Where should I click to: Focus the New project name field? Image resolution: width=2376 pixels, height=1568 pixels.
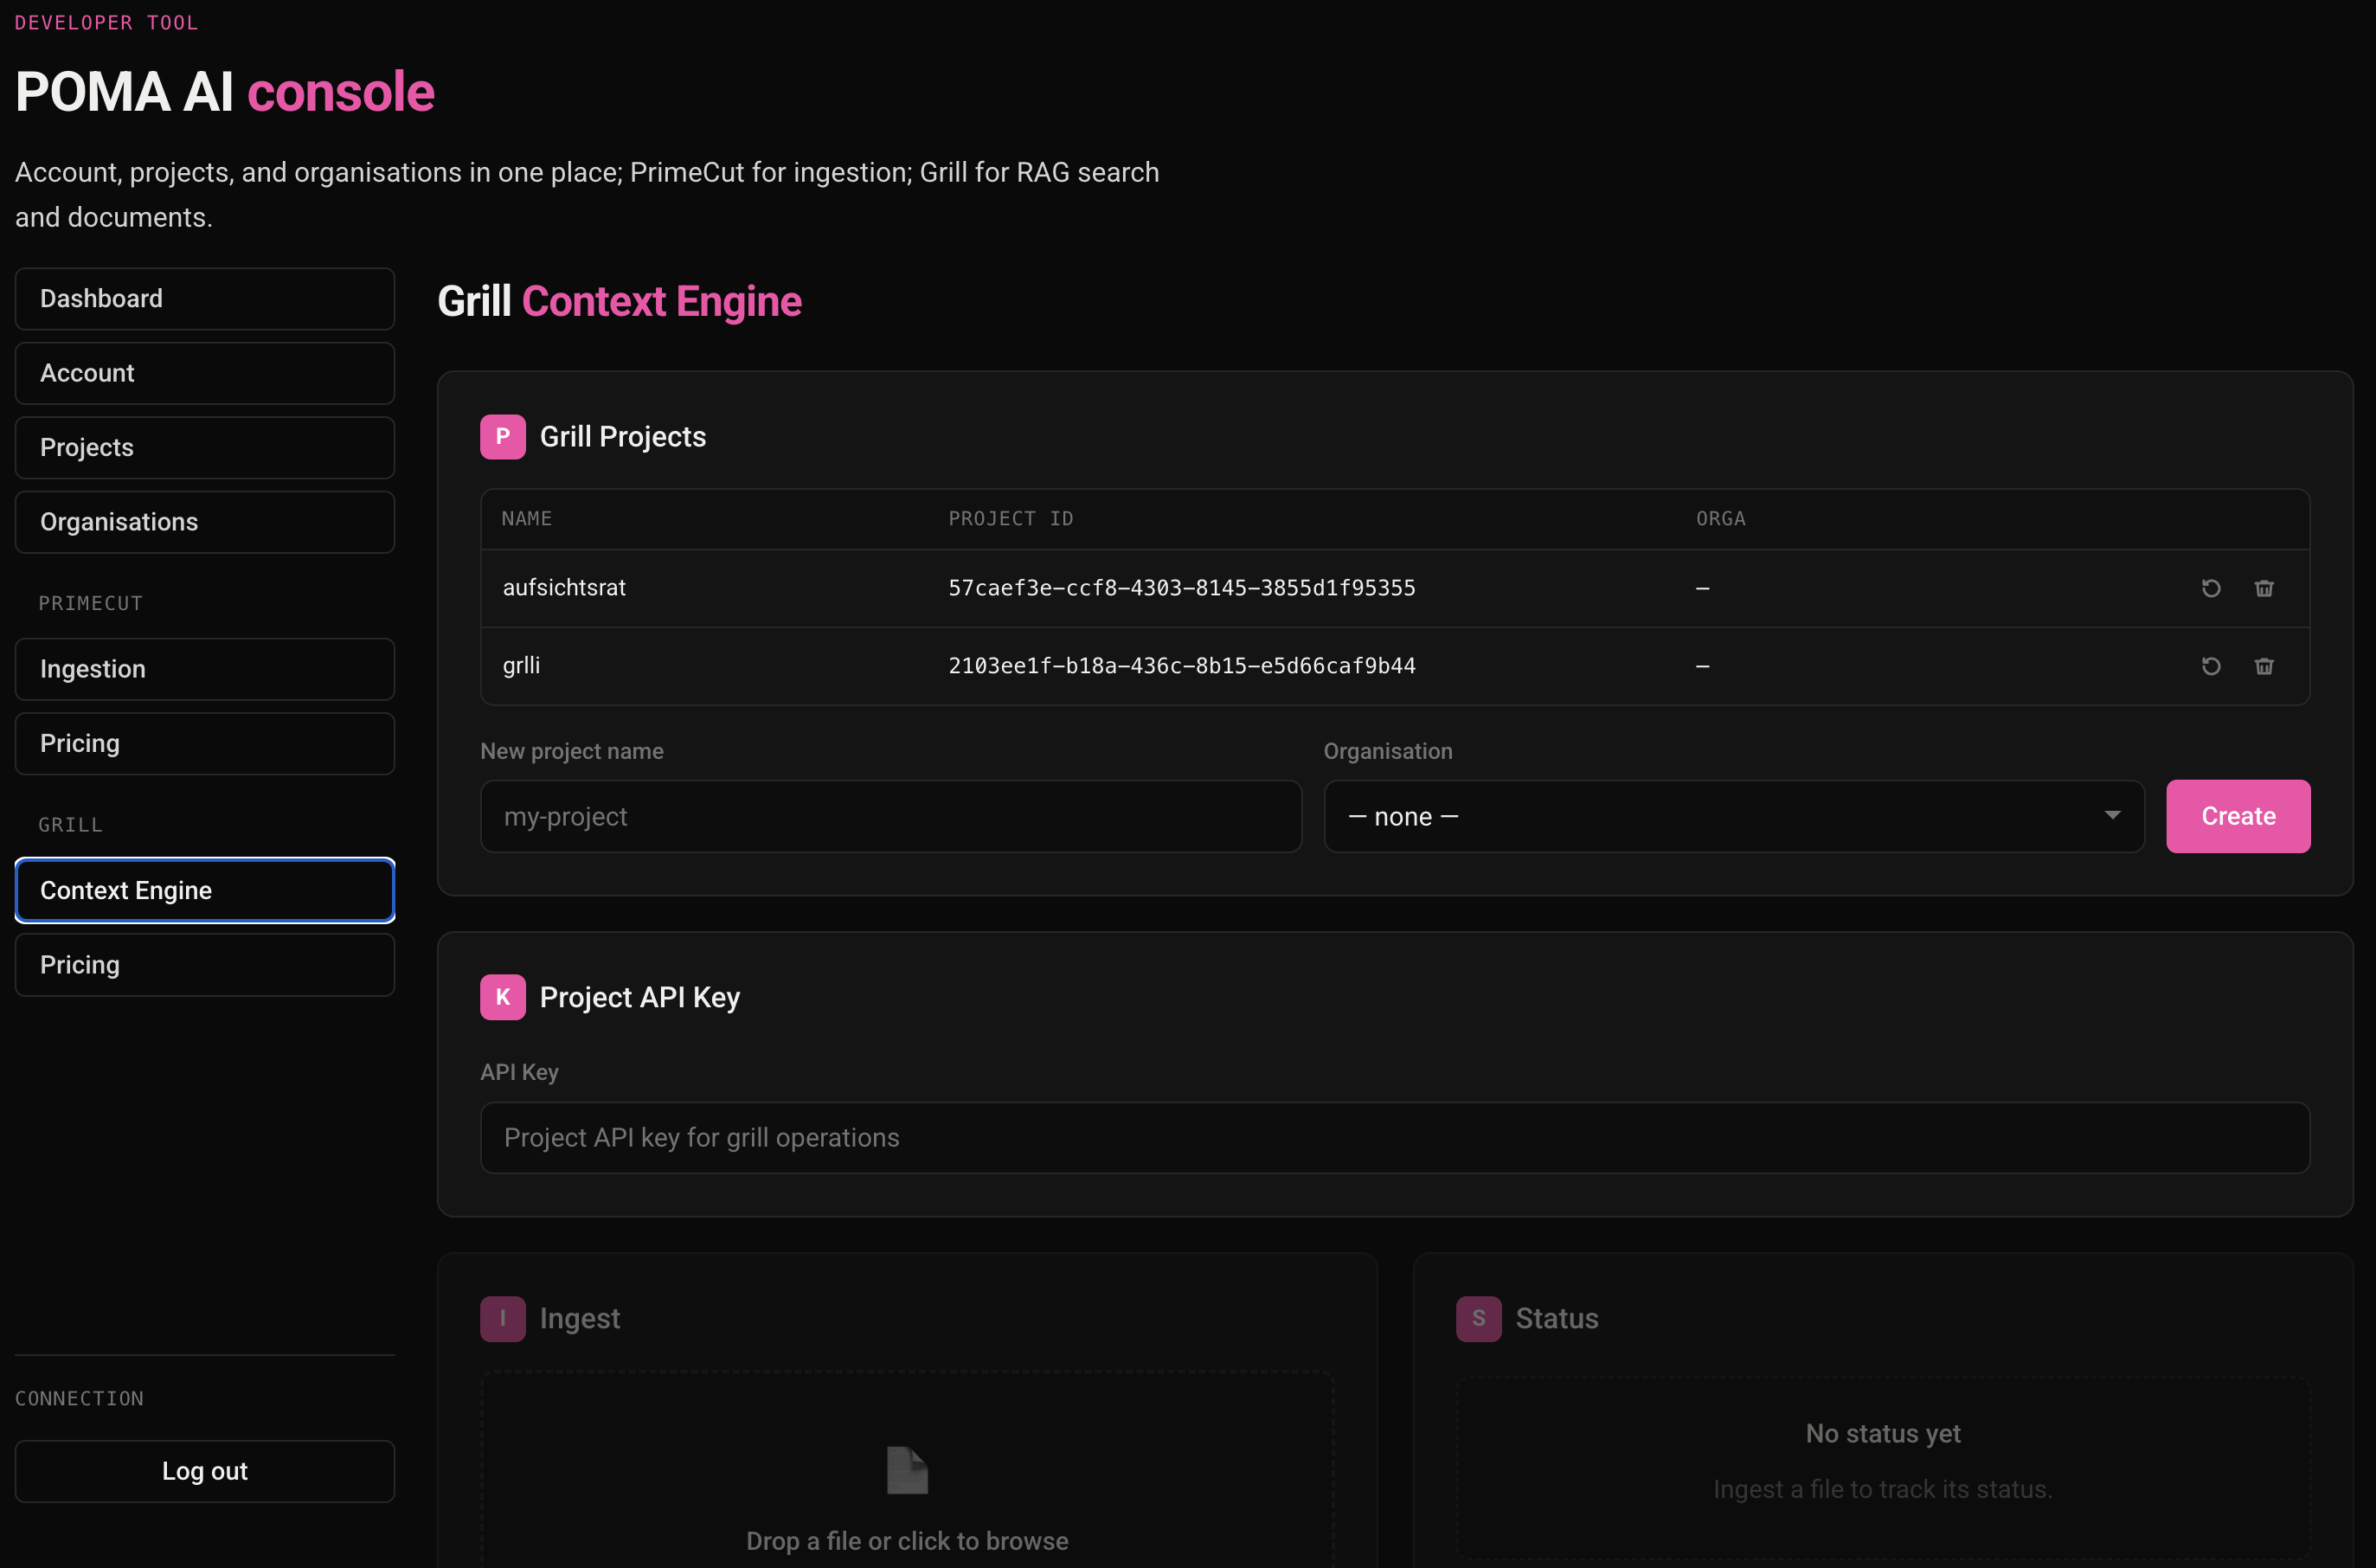click(891, 816)
